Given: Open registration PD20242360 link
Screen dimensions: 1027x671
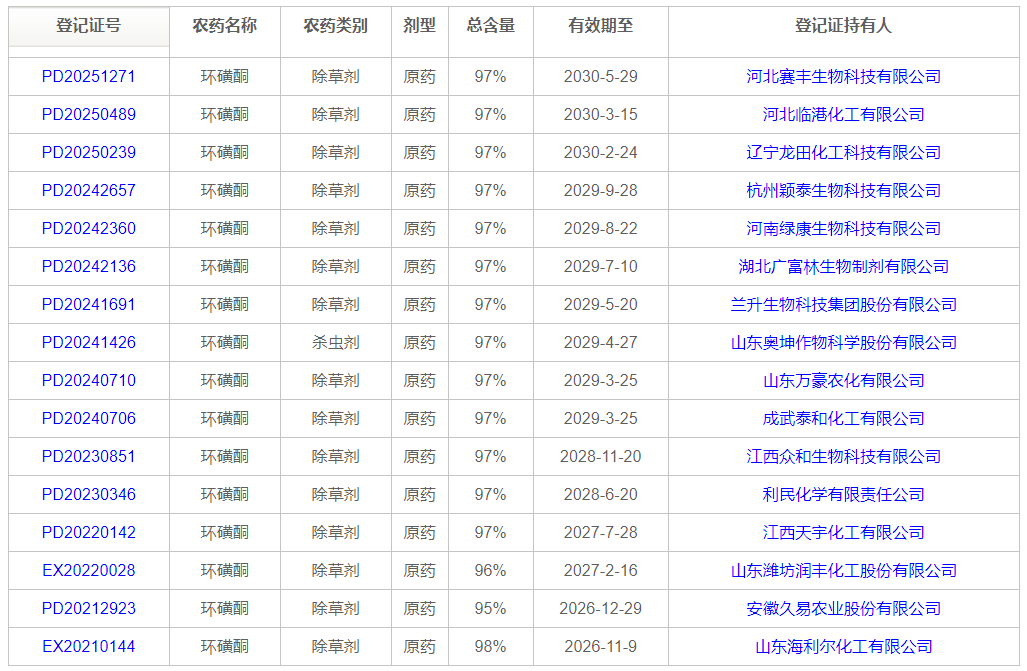Looking at the screenshot, I should pyautogui.click(x=88, y=229).
